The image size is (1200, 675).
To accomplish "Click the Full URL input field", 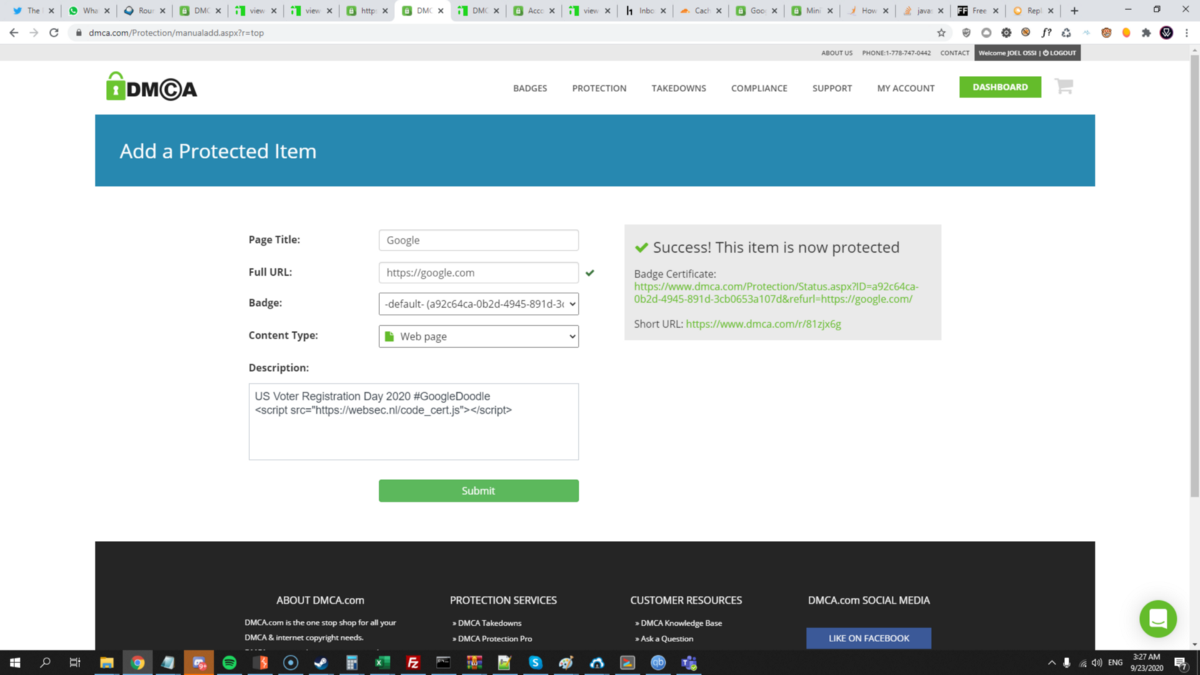I will click(x=479, y=272).
